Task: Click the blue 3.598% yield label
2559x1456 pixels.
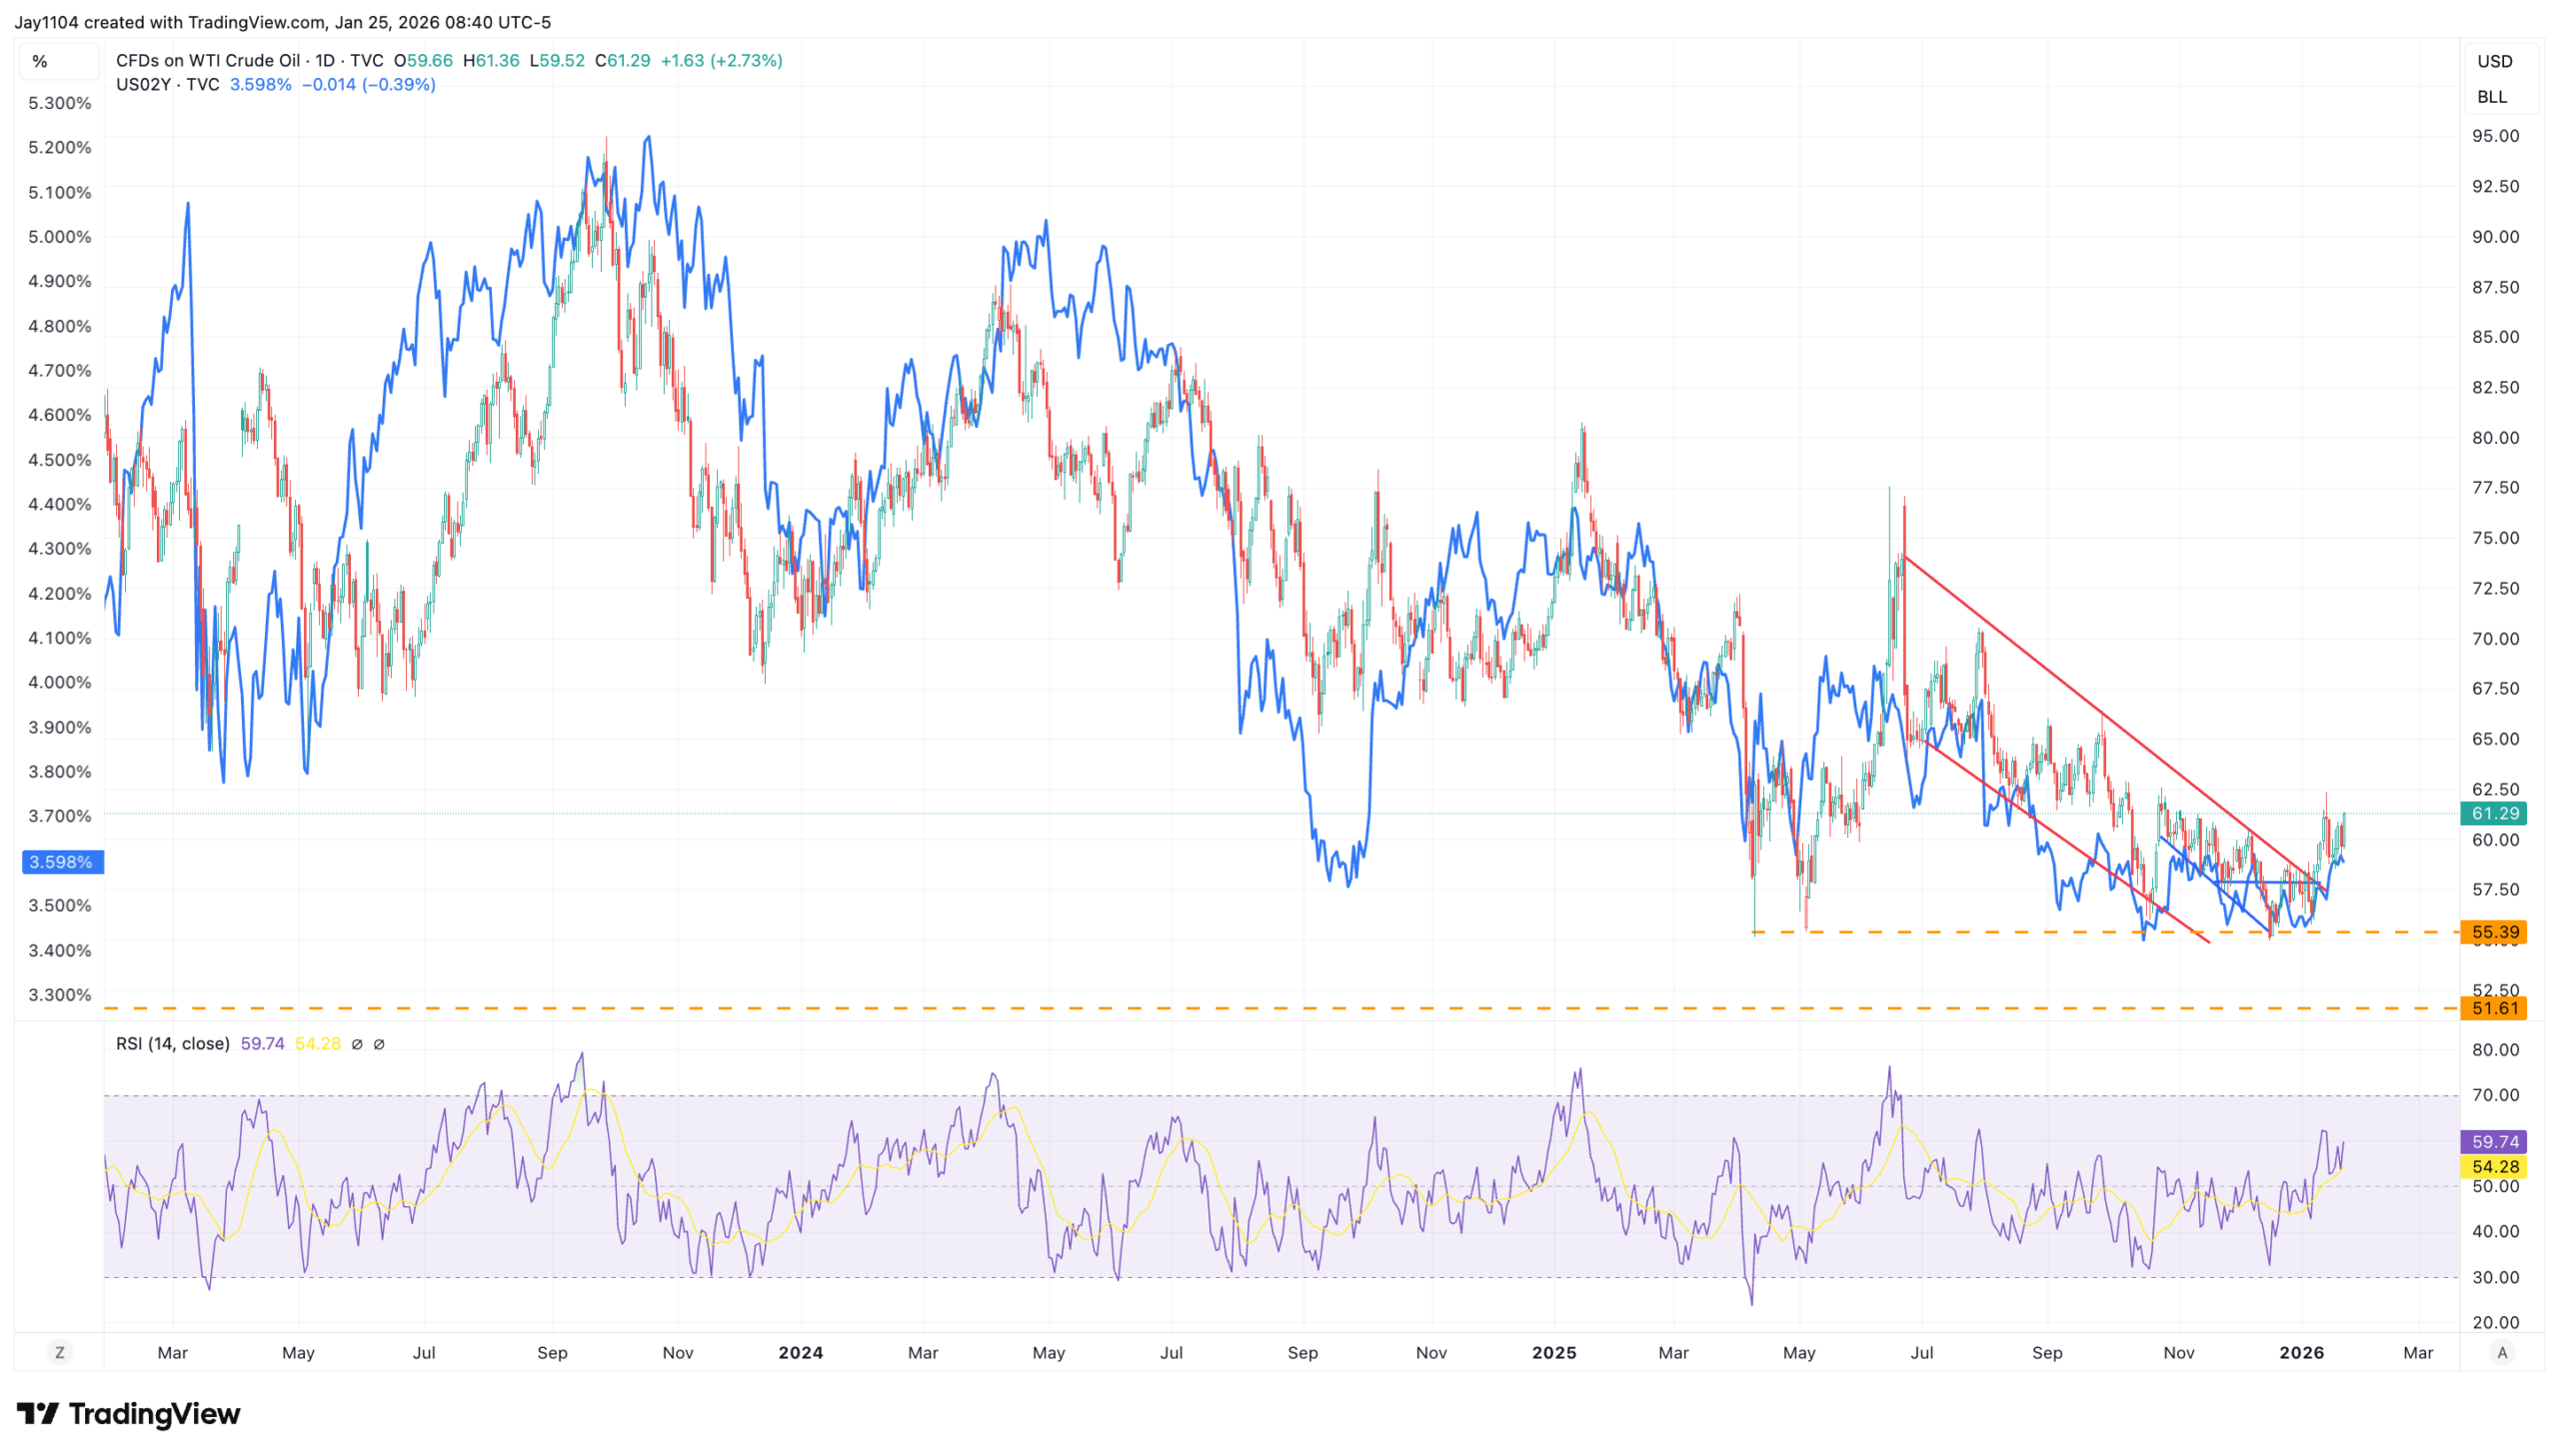Action: point(61,862)
